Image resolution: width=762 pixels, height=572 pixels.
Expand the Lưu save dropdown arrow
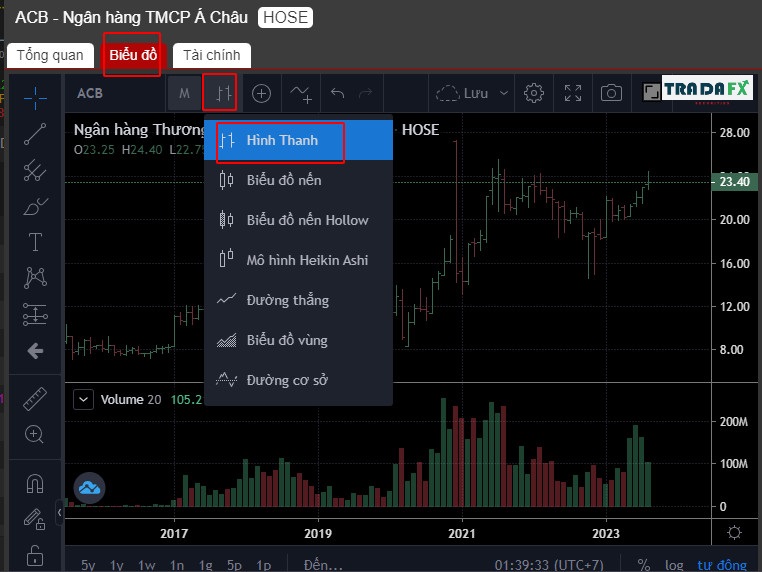tap(504, 93)
